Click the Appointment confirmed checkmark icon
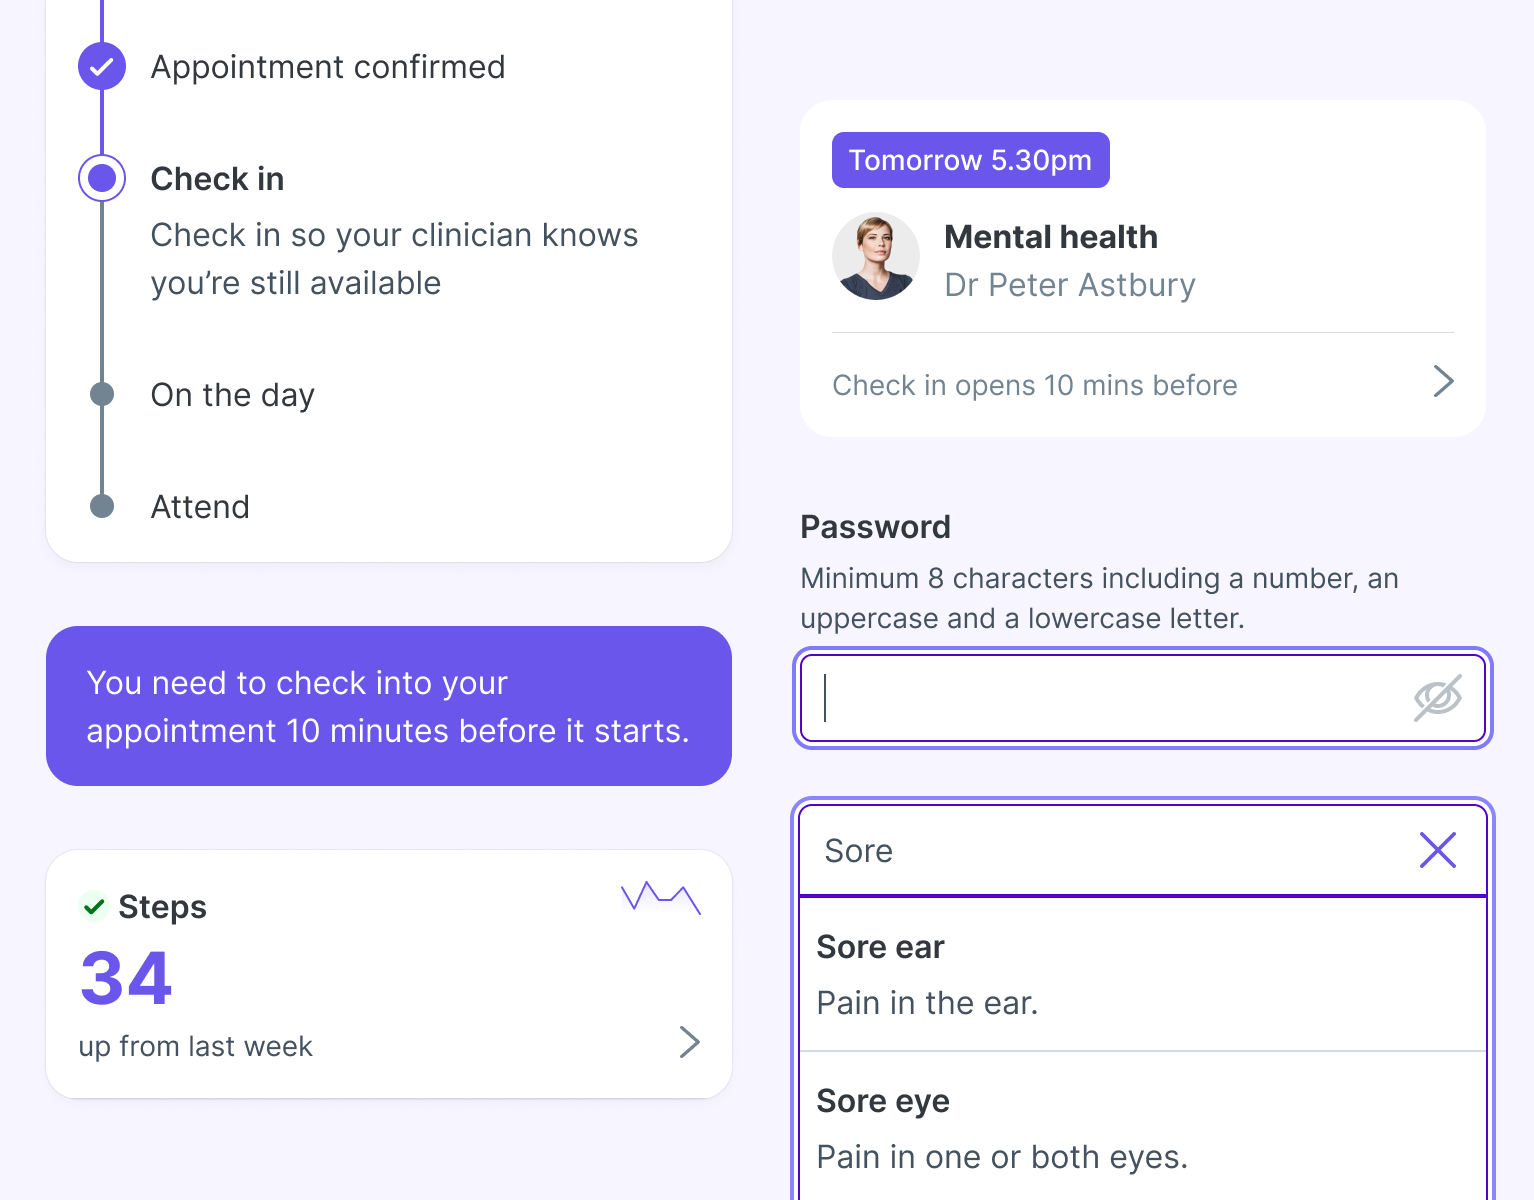Image resolution: width=1534 pixels, height=1200 pixels. coord(102,67)
